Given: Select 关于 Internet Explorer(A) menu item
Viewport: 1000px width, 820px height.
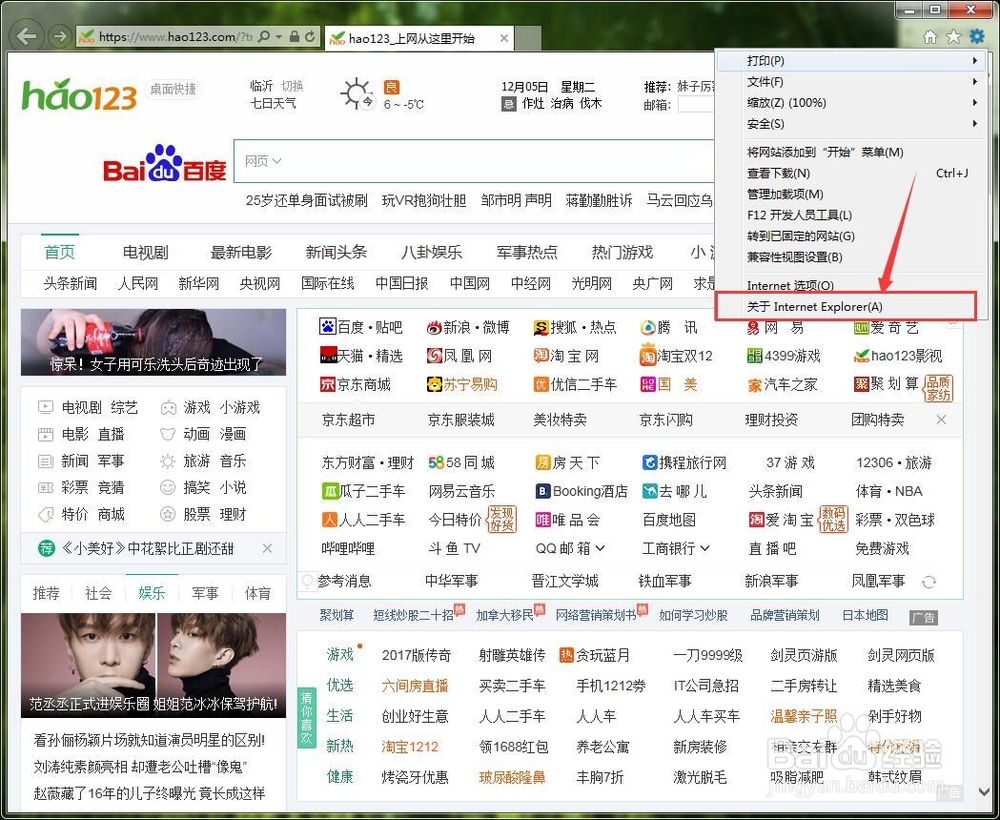Looking at the screenshot, I should 846,306.
